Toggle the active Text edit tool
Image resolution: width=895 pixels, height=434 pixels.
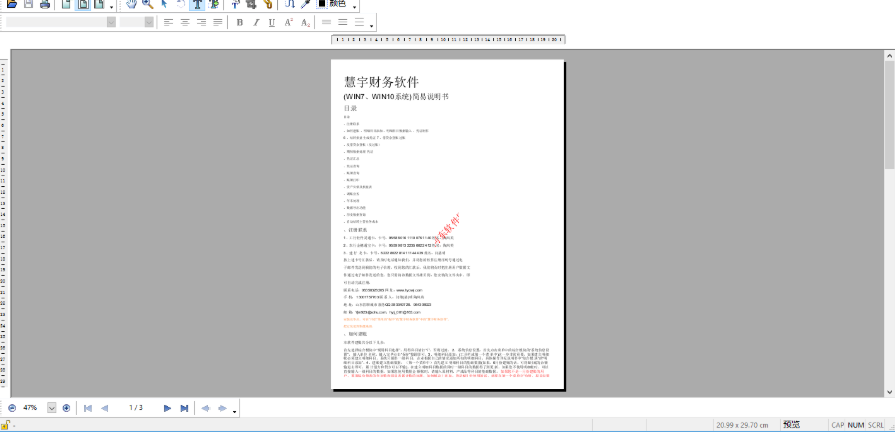[x=197, y=4]
